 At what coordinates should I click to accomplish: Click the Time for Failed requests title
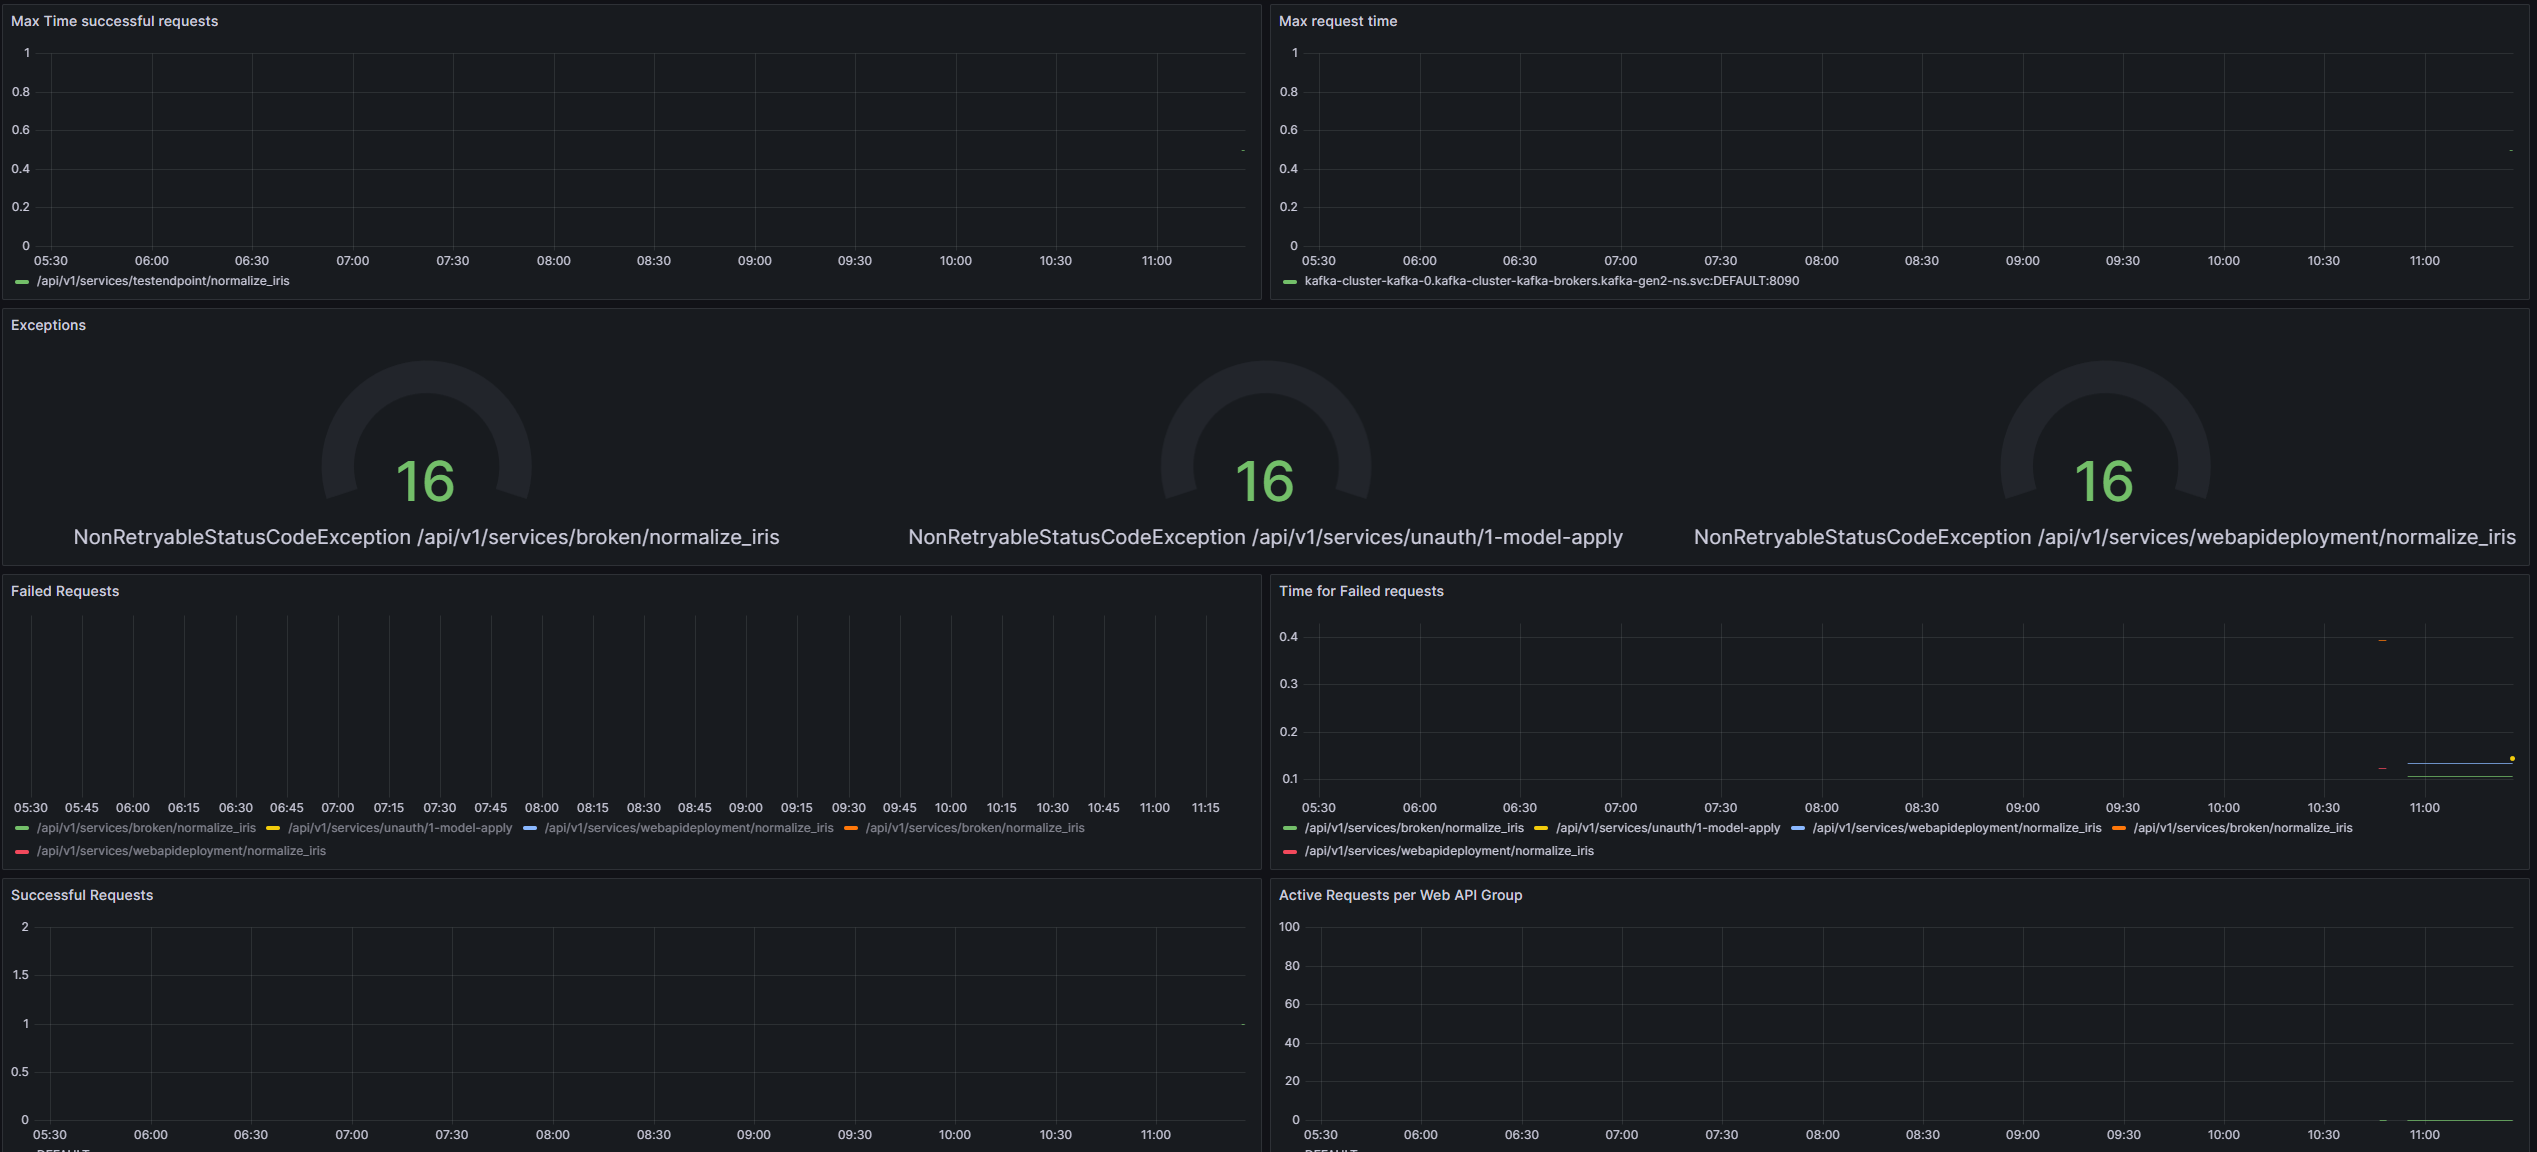1360,591
